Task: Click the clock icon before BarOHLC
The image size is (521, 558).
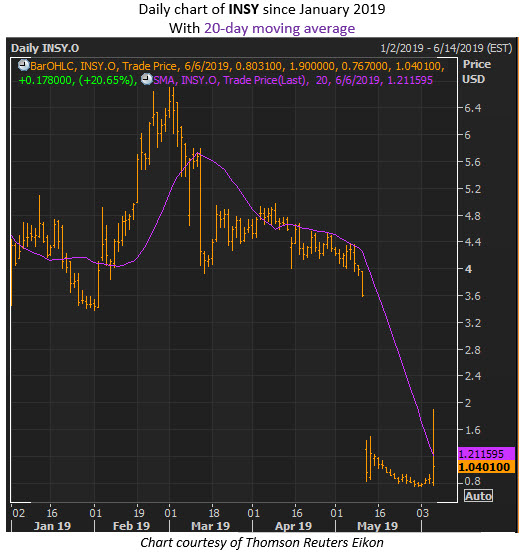Action: (x=23, y=66)
